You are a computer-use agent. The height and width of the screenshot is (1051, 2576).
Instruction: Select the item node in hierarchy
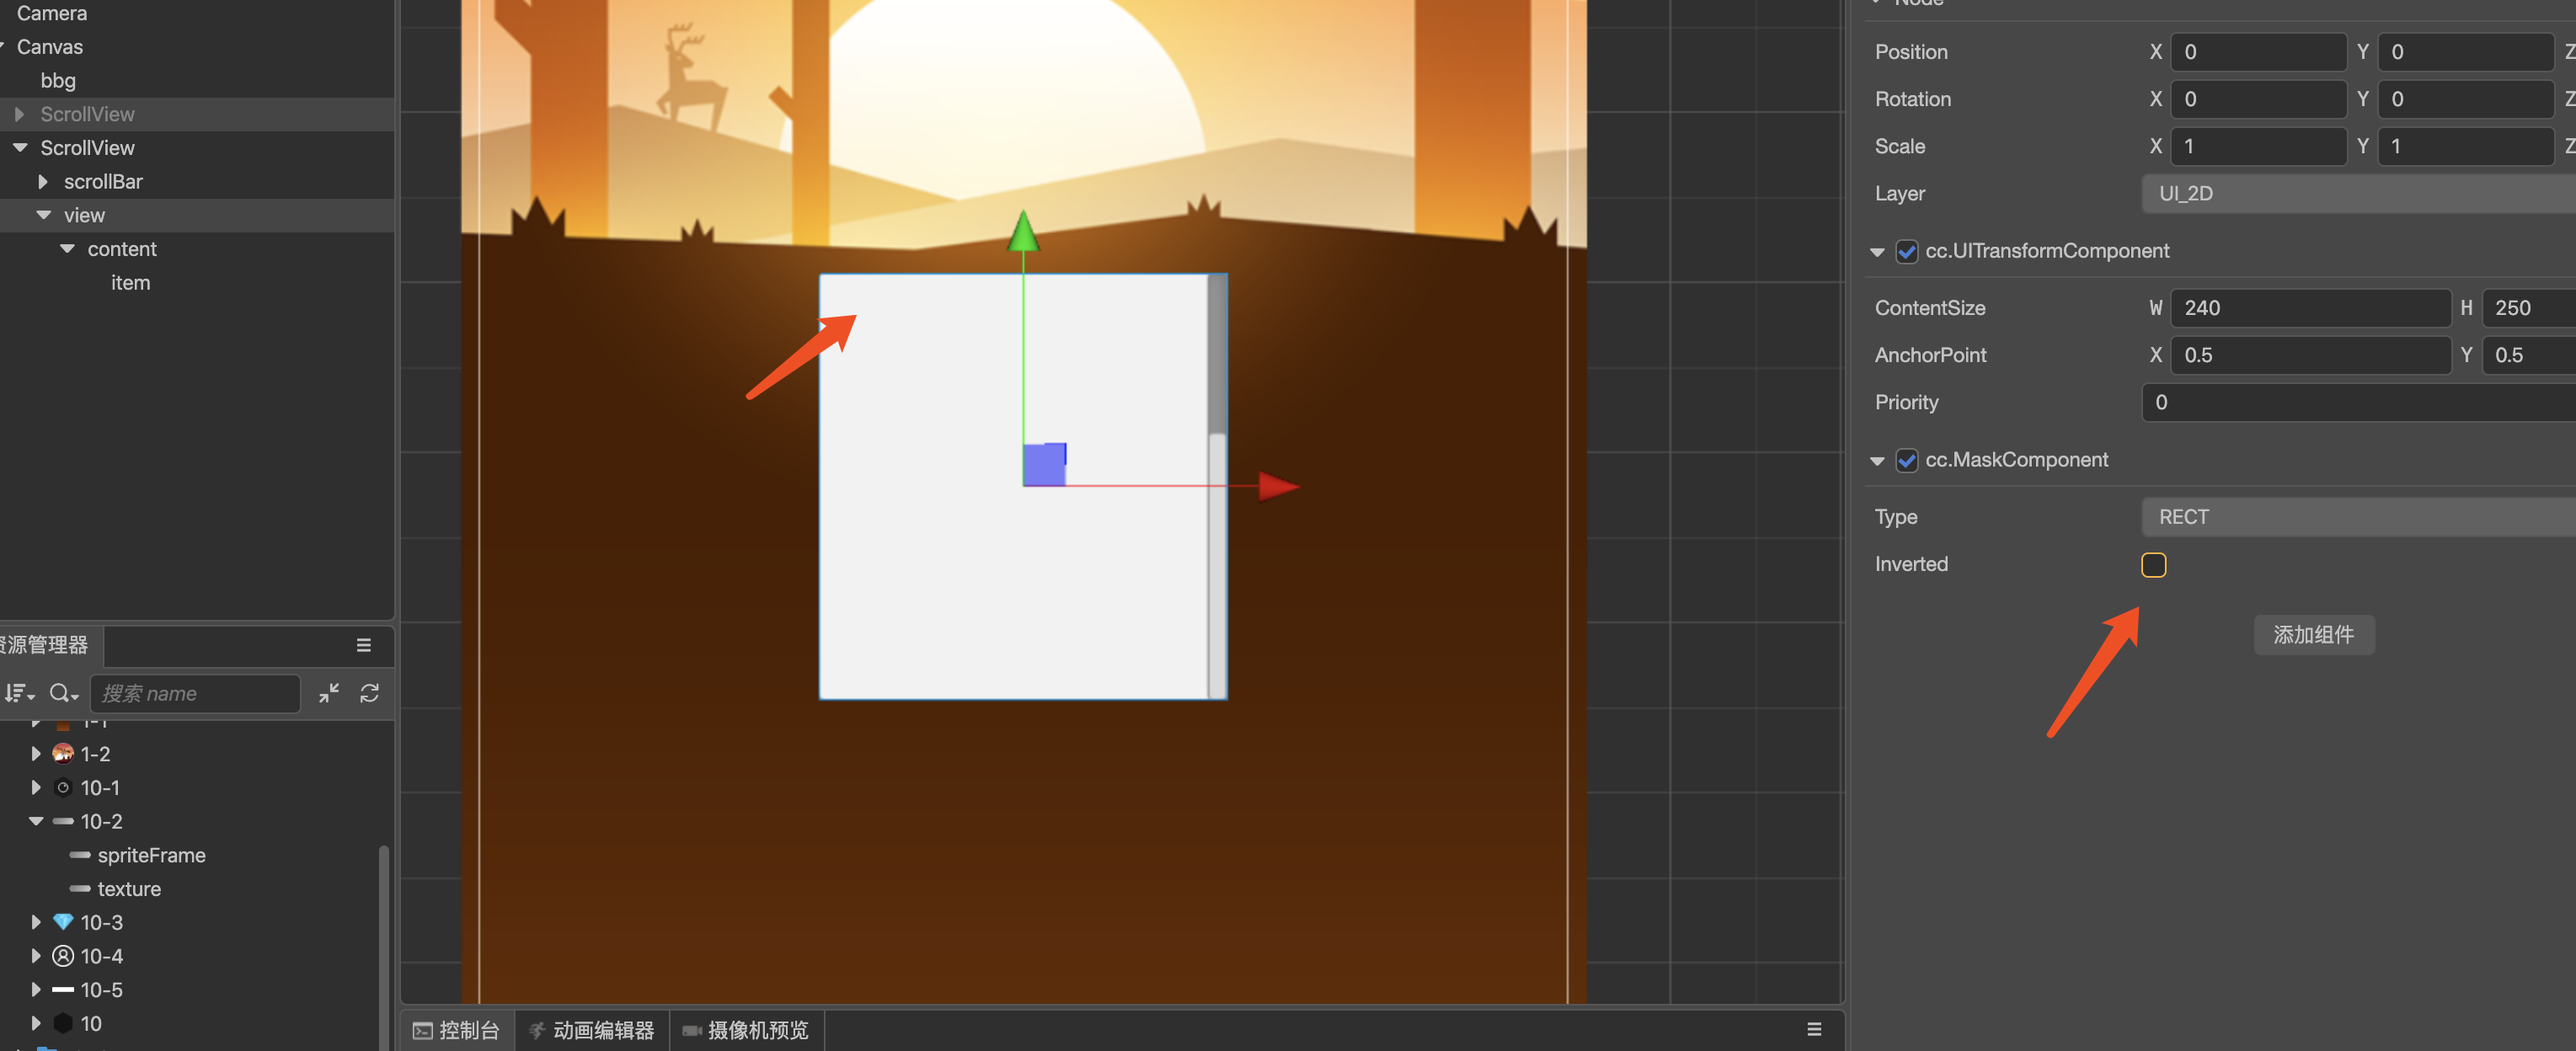click(130, 283)
